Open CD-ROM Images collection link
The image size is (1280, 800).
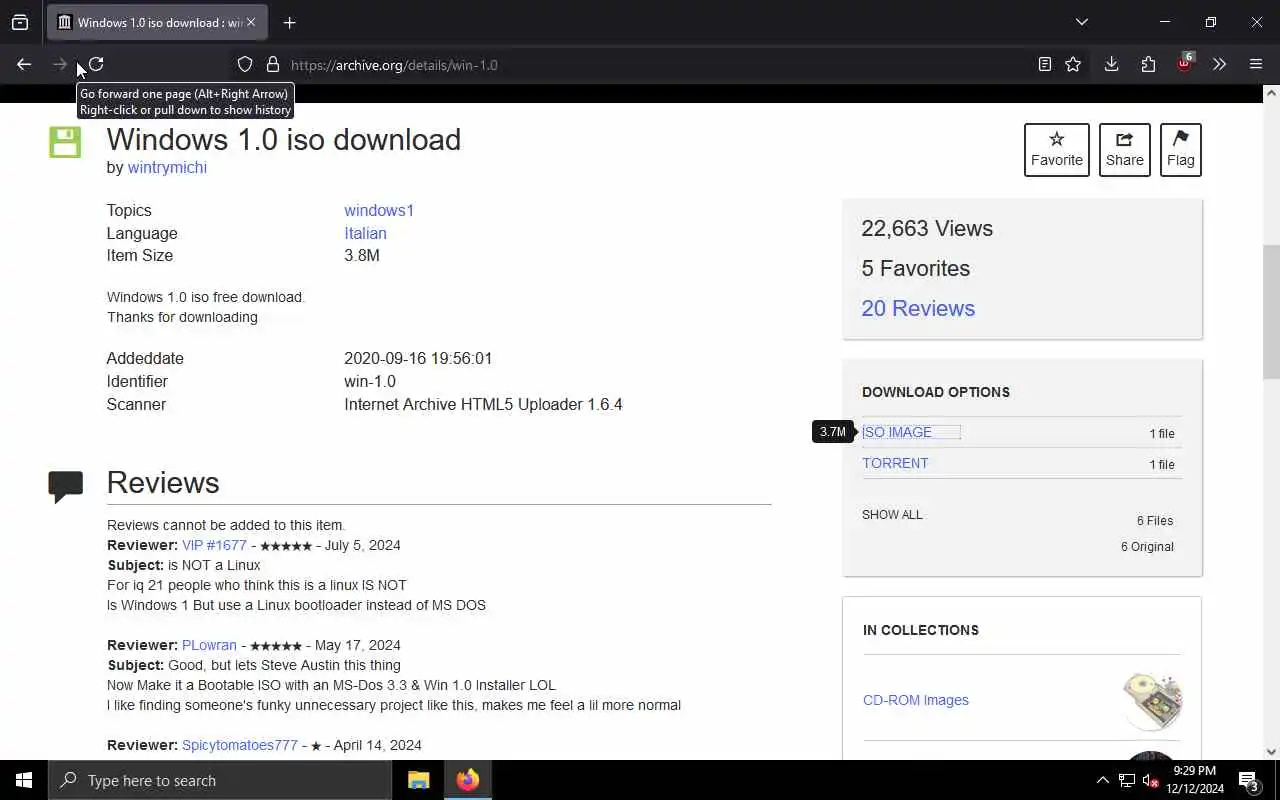point(916,701)
